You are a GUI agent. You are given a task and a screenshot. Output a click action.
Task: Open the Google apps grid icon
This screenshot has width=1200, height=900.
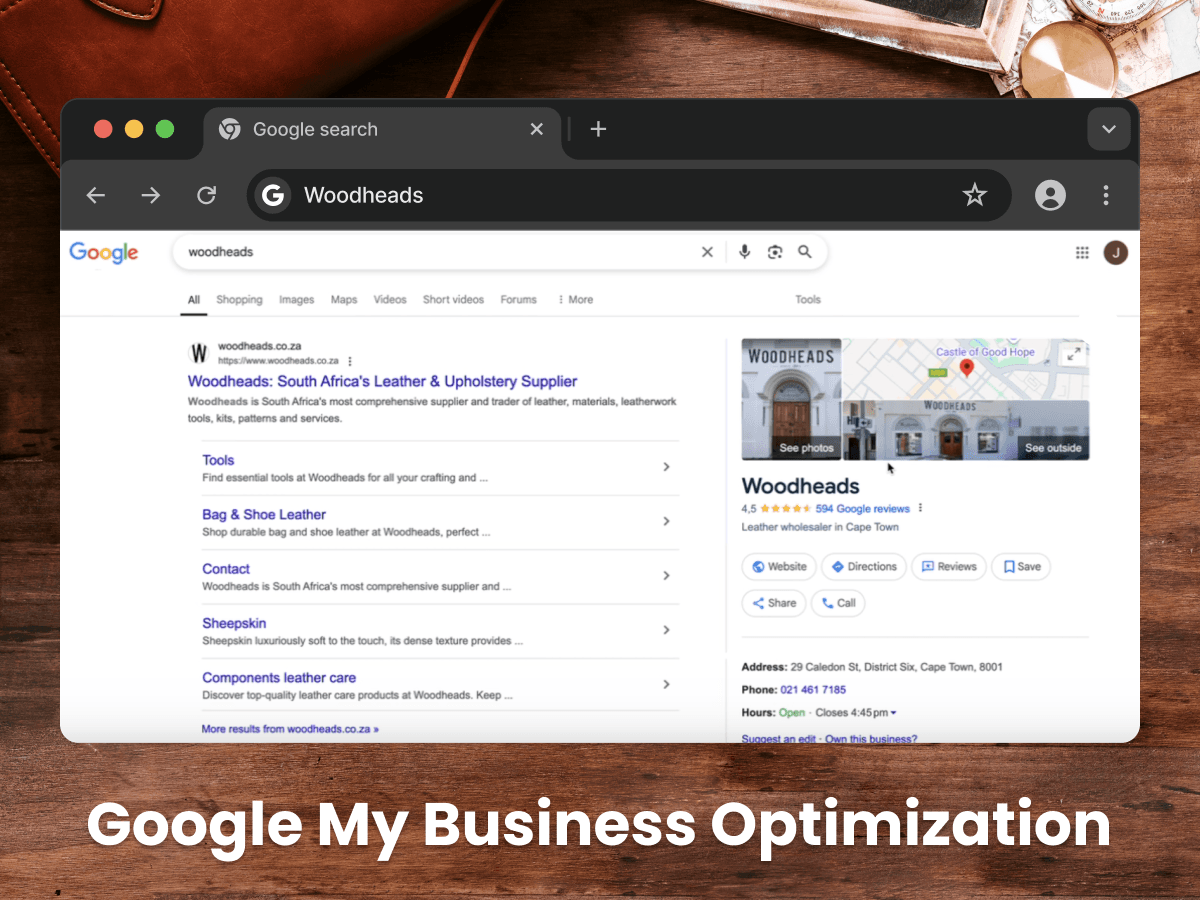point(1082,253)
